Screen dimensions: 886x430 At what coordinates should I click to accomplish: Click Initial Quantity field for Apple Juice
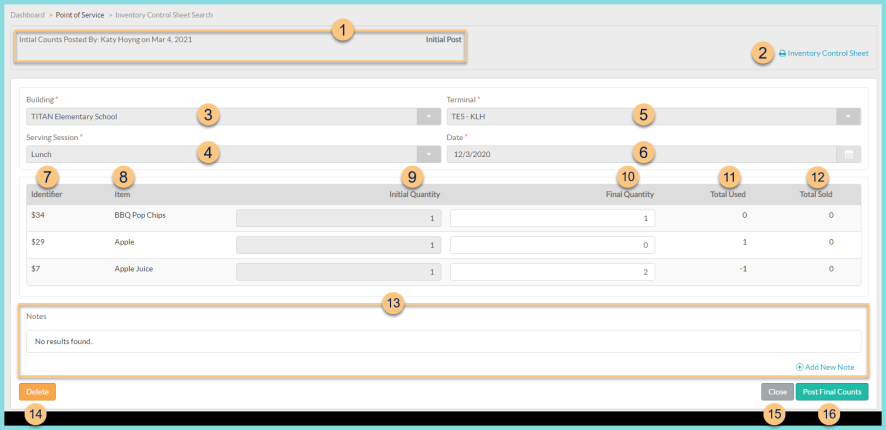point(338,272)
